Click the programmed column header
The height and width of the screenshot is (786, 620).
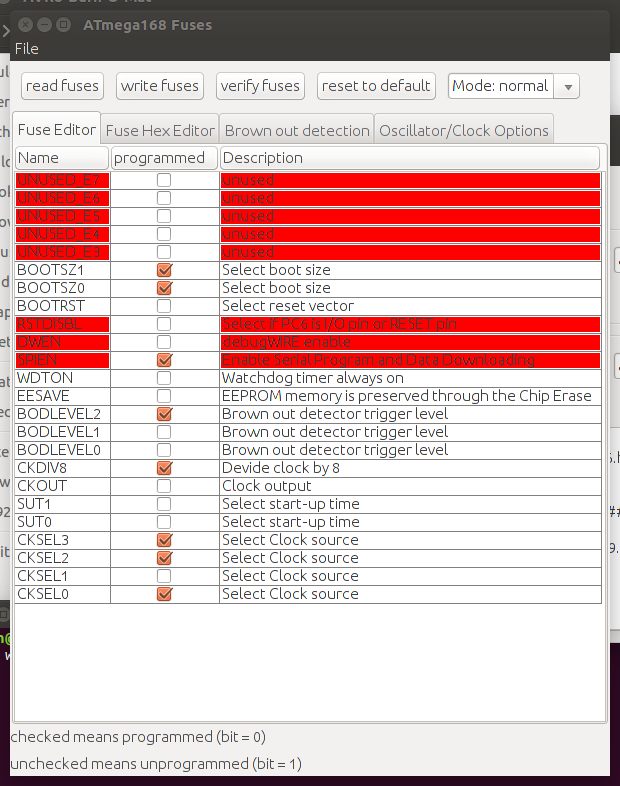tap(164, 158)
